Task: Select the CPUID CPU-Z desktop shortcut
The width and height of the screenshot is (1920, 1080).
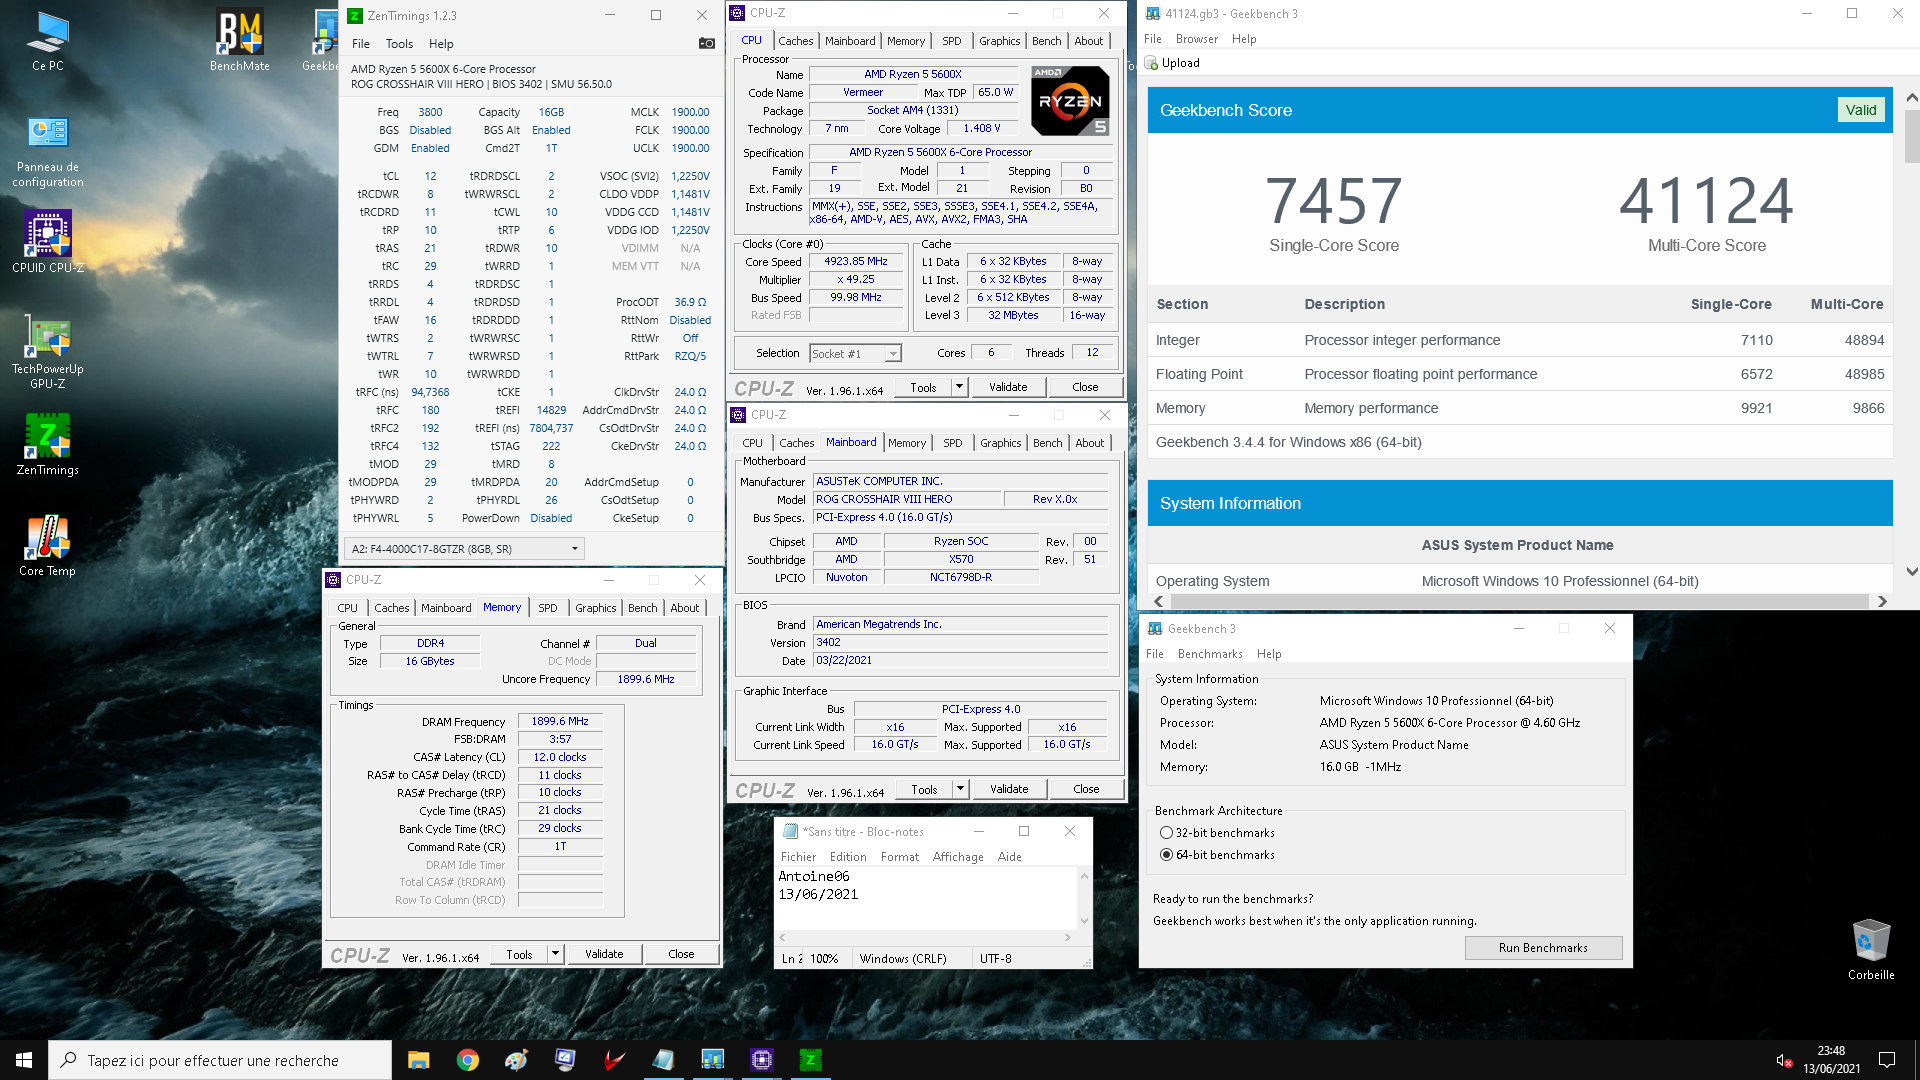Action: tap(48, 241)
